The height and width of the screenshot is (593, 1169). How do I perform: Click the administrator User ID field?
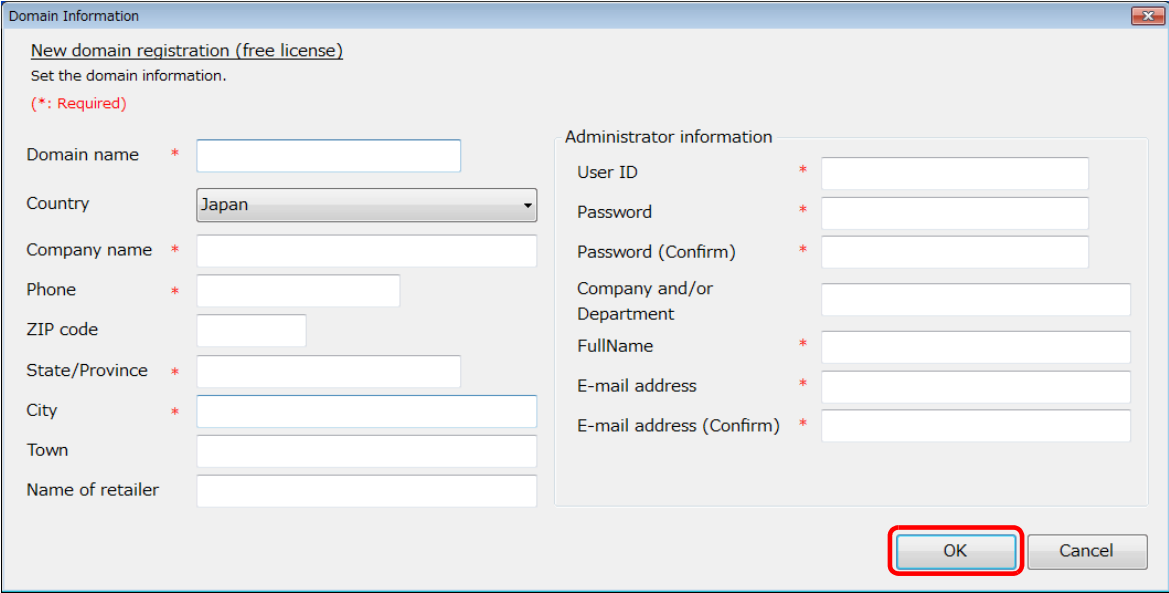tap(954, 173)
